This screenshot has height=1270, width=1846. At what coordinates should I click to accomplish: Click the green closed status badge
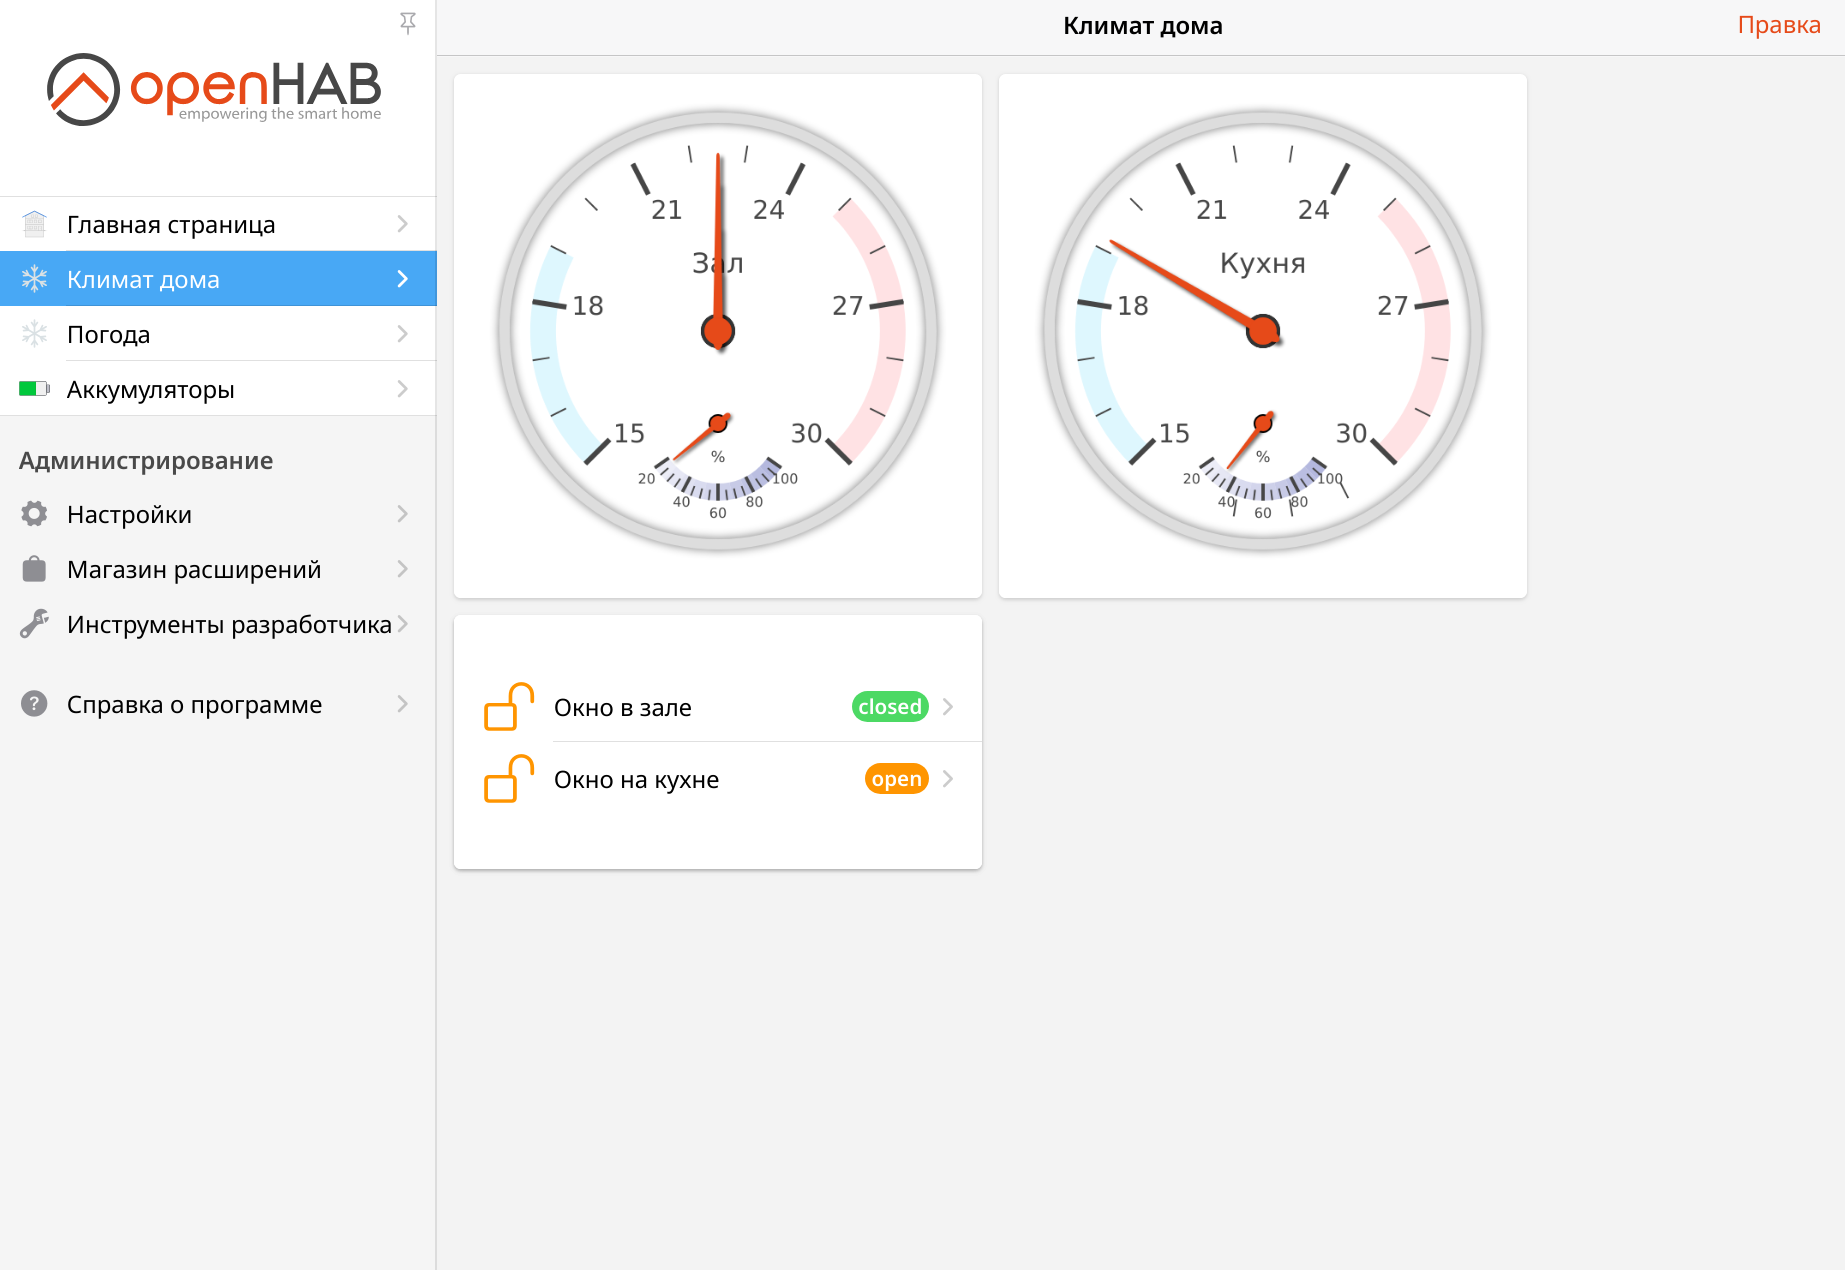(889, 707)
